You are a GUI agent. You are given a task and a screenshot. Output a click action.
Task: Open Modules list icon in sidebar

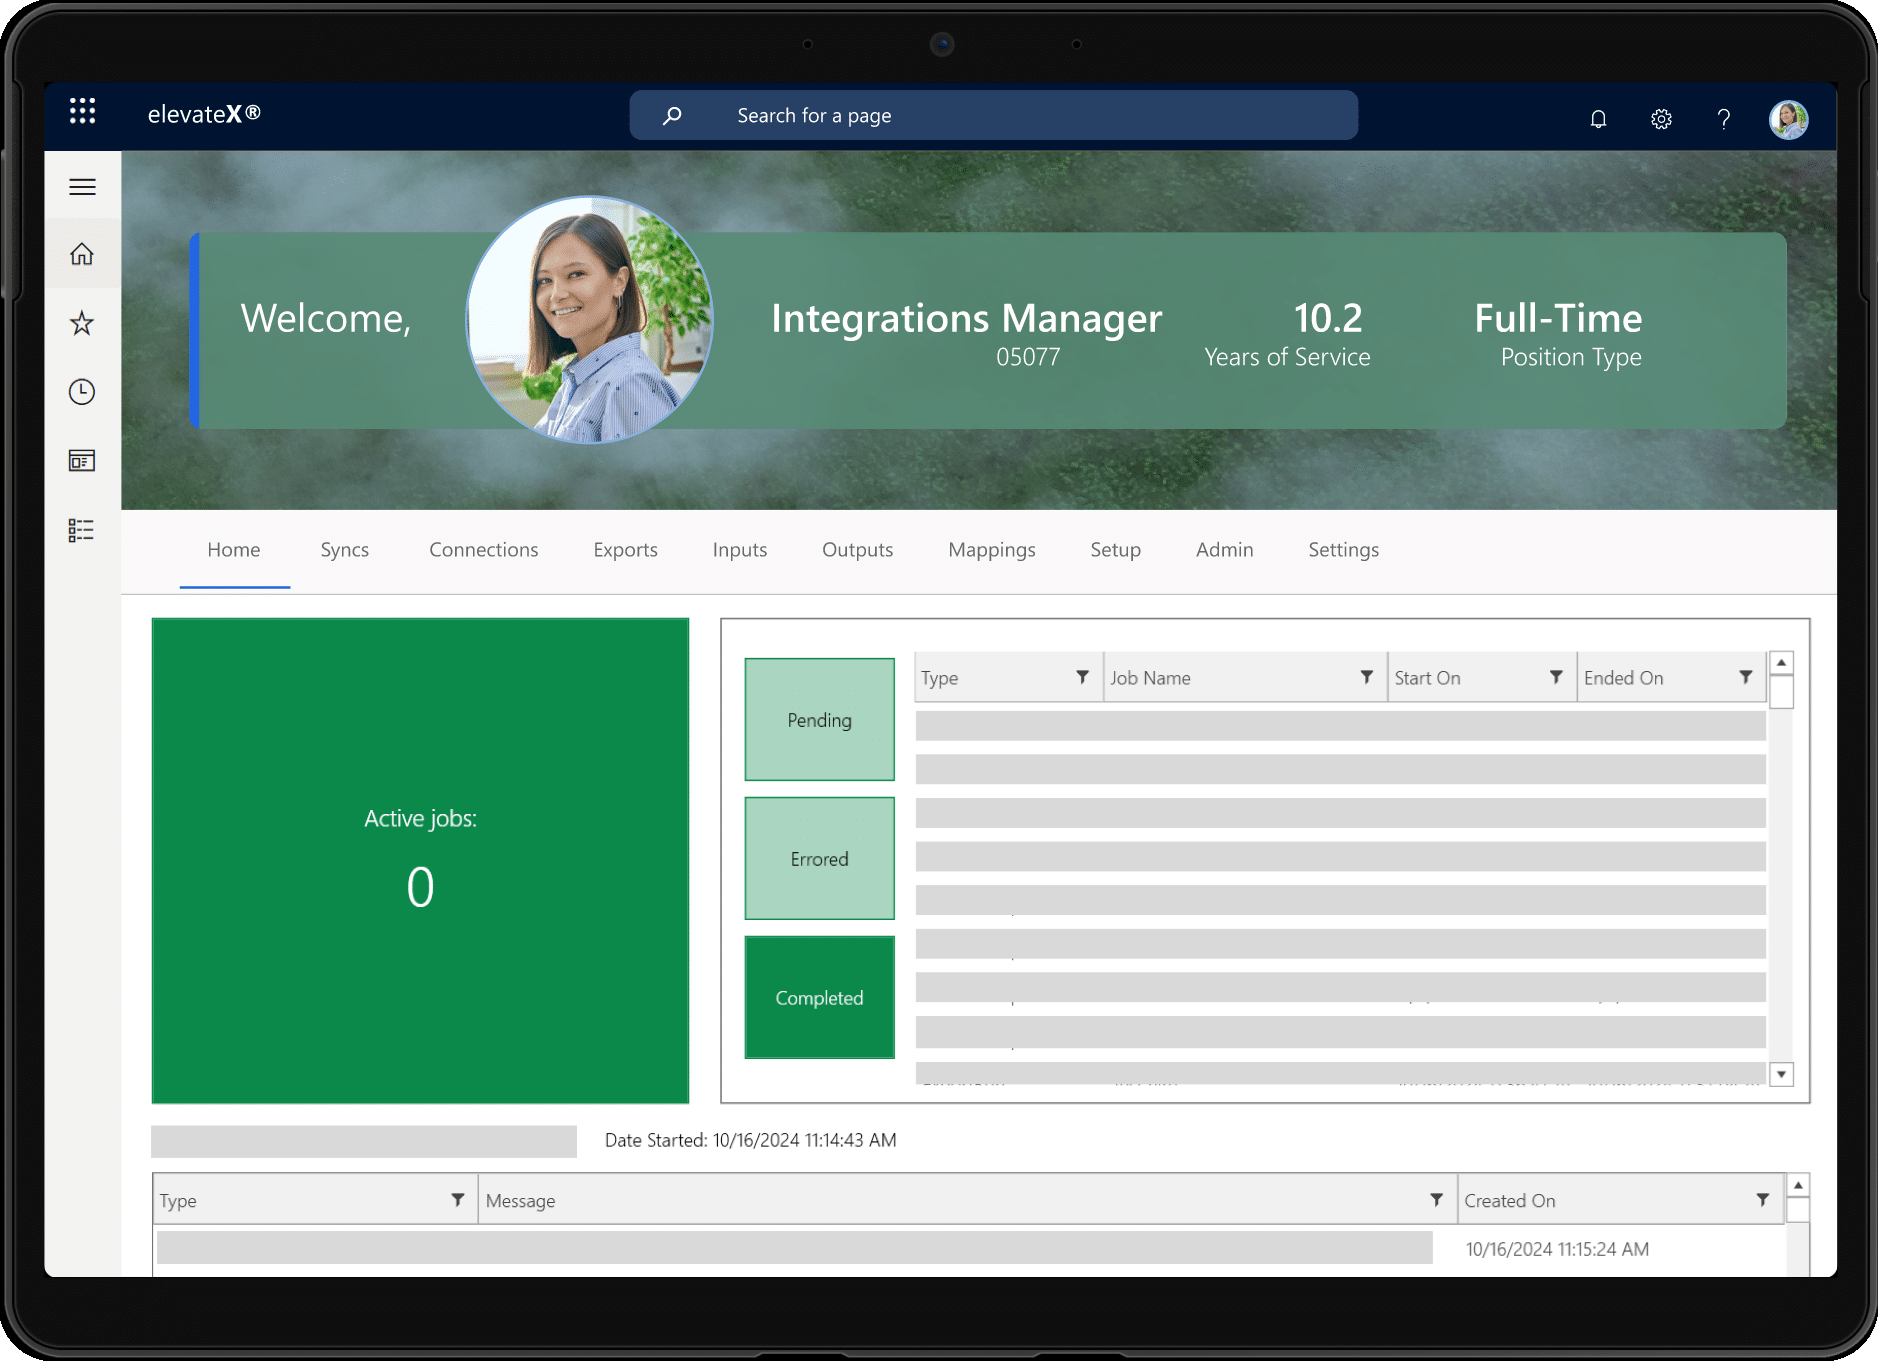82,530
